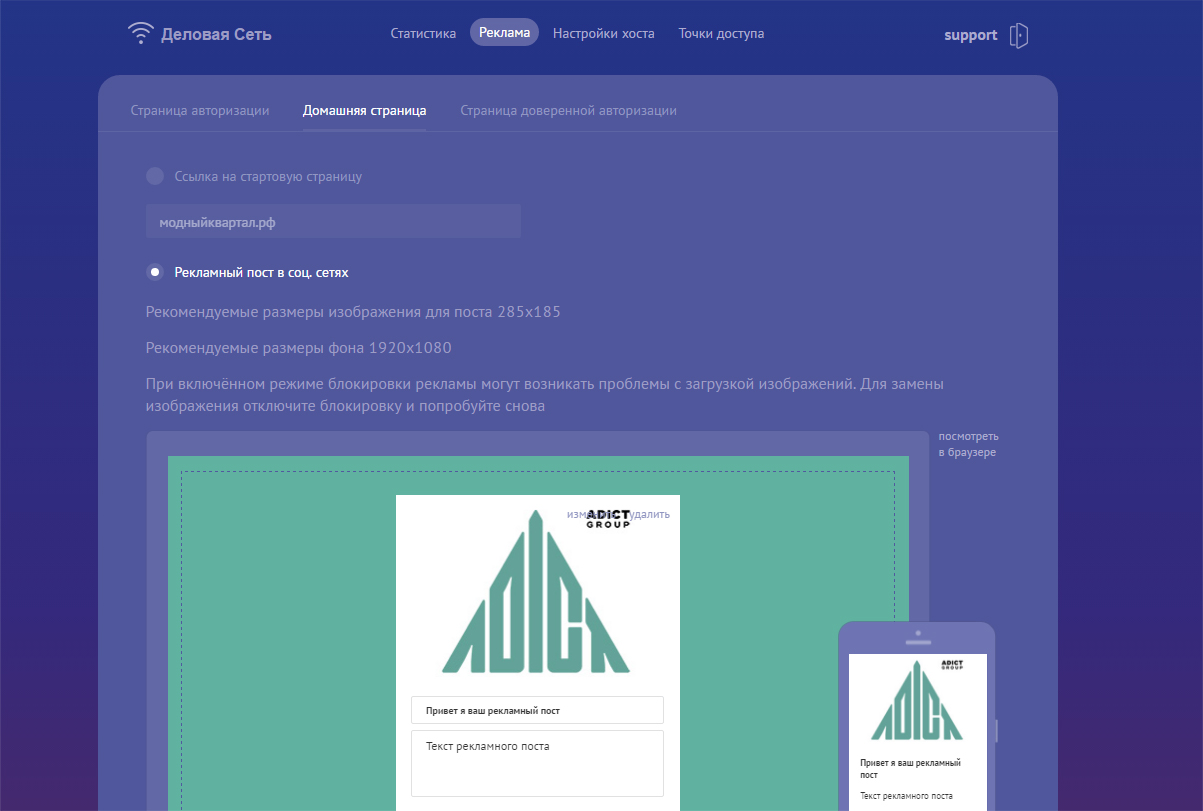This screenshot has width=1203, height=811.
Task: Select the Домашняя страница tab
Action: pos(364,110)
